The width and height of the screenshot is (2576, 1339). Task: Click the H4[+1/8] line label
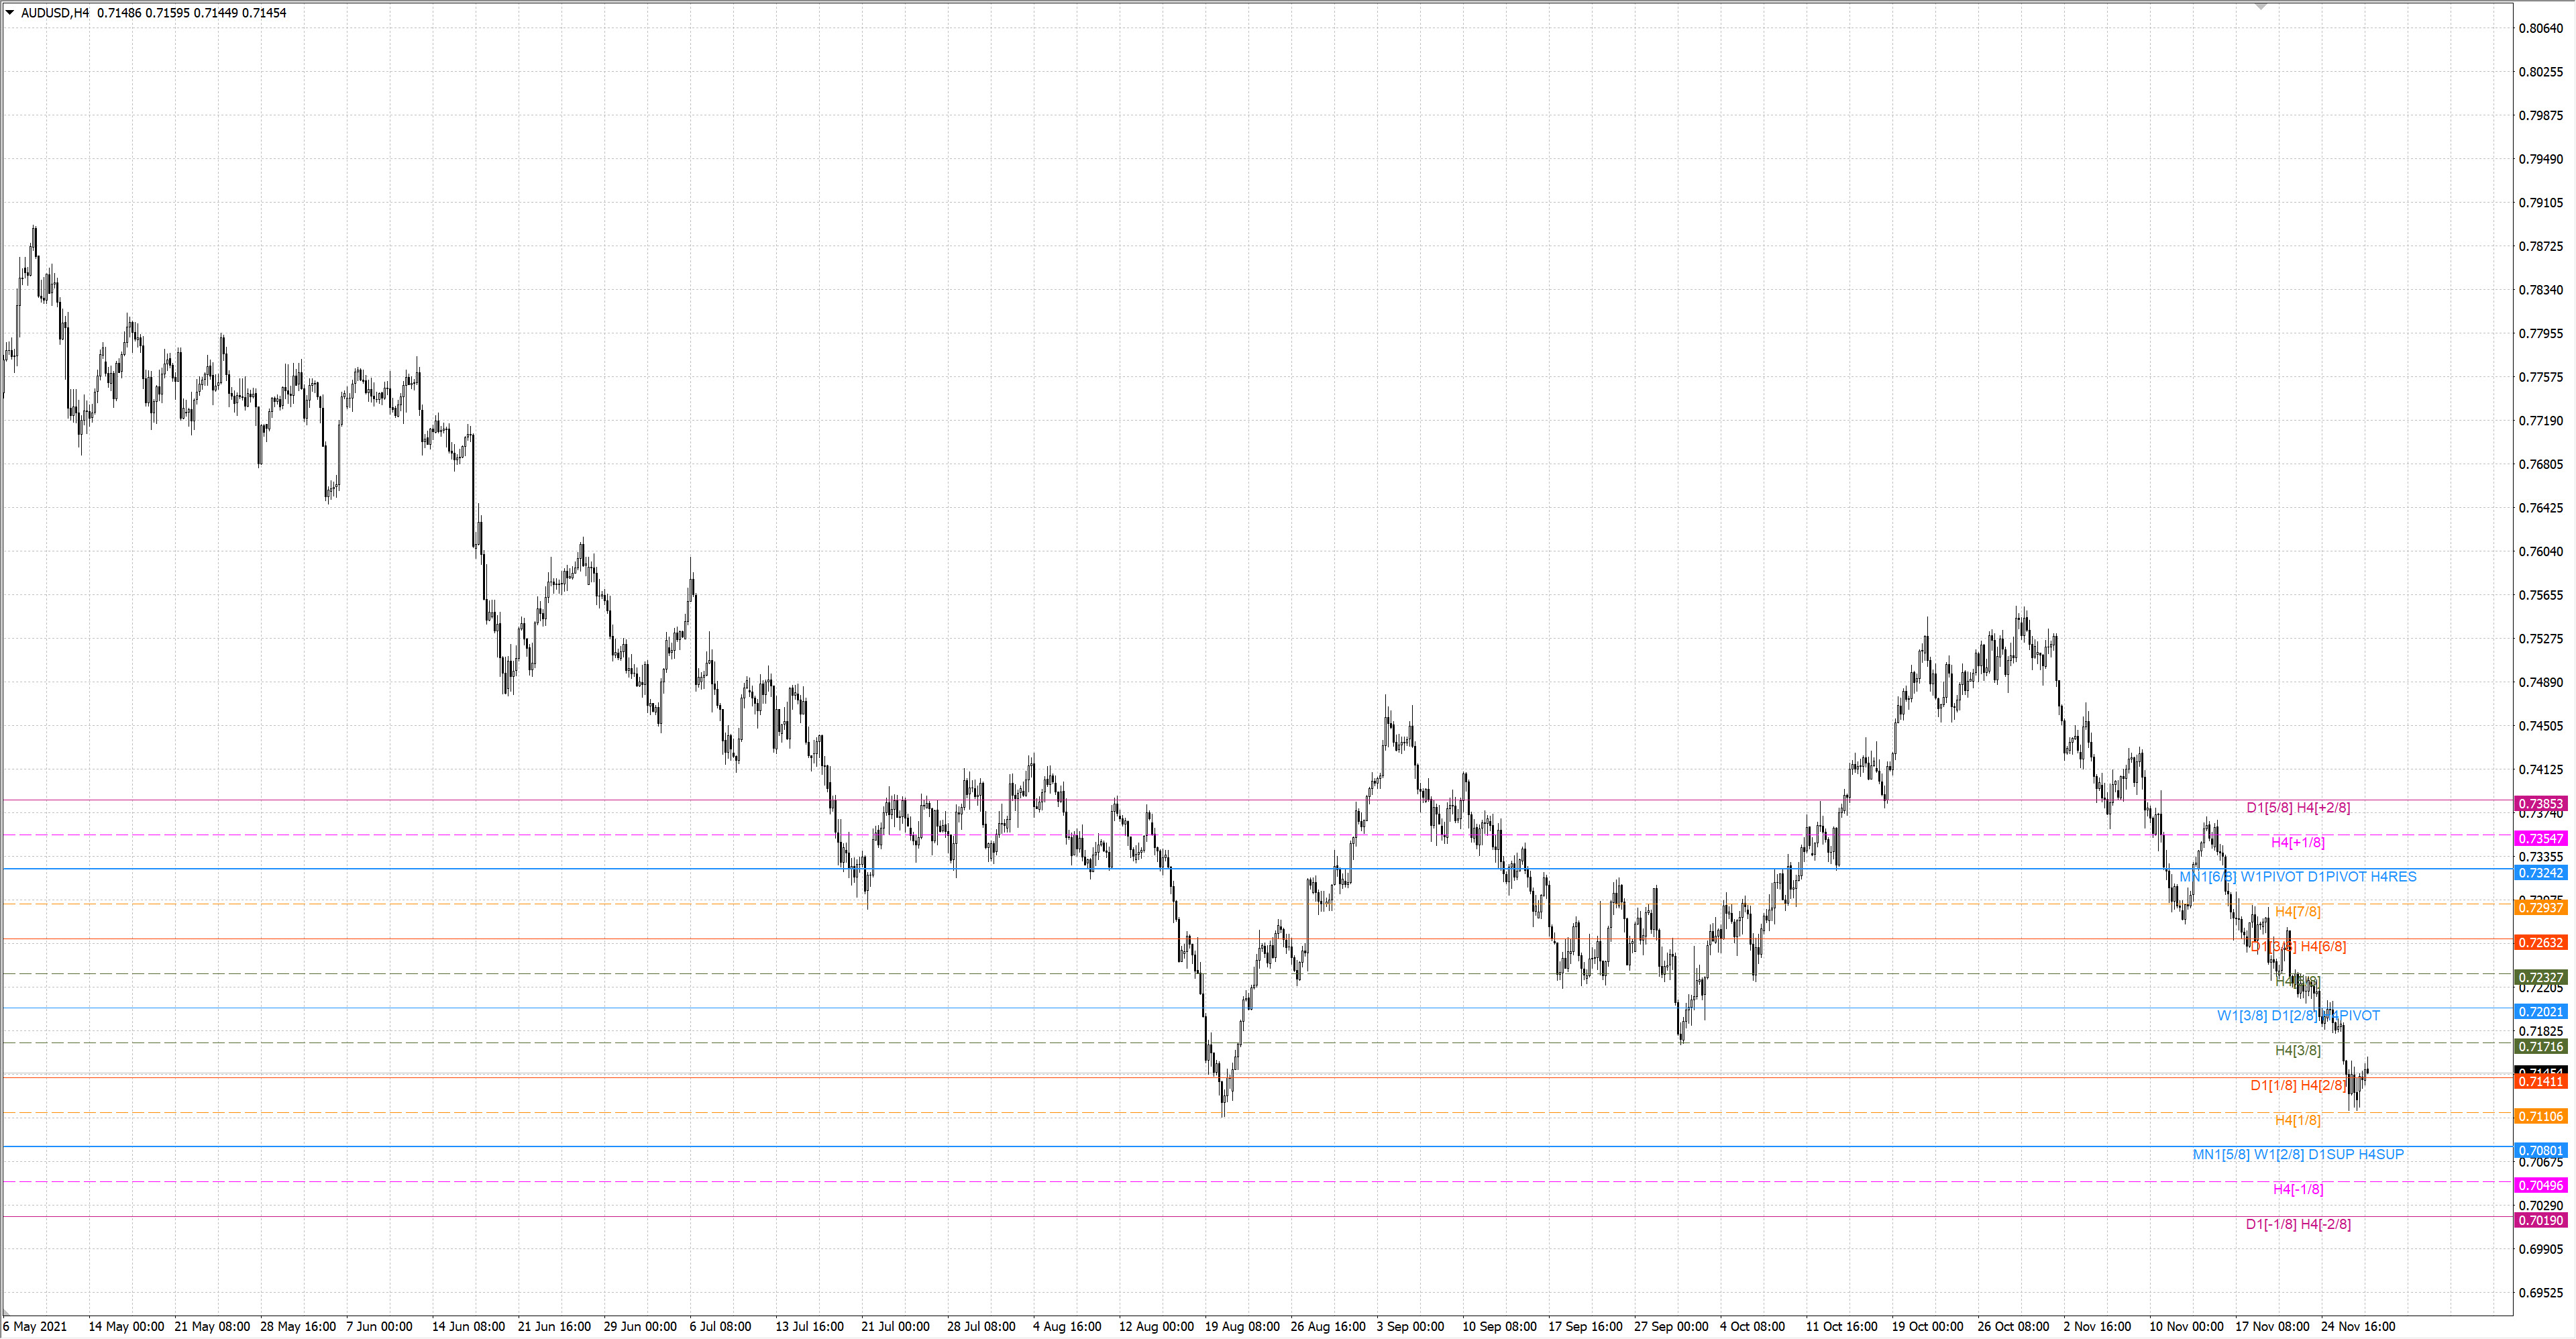click(2297, 842)
